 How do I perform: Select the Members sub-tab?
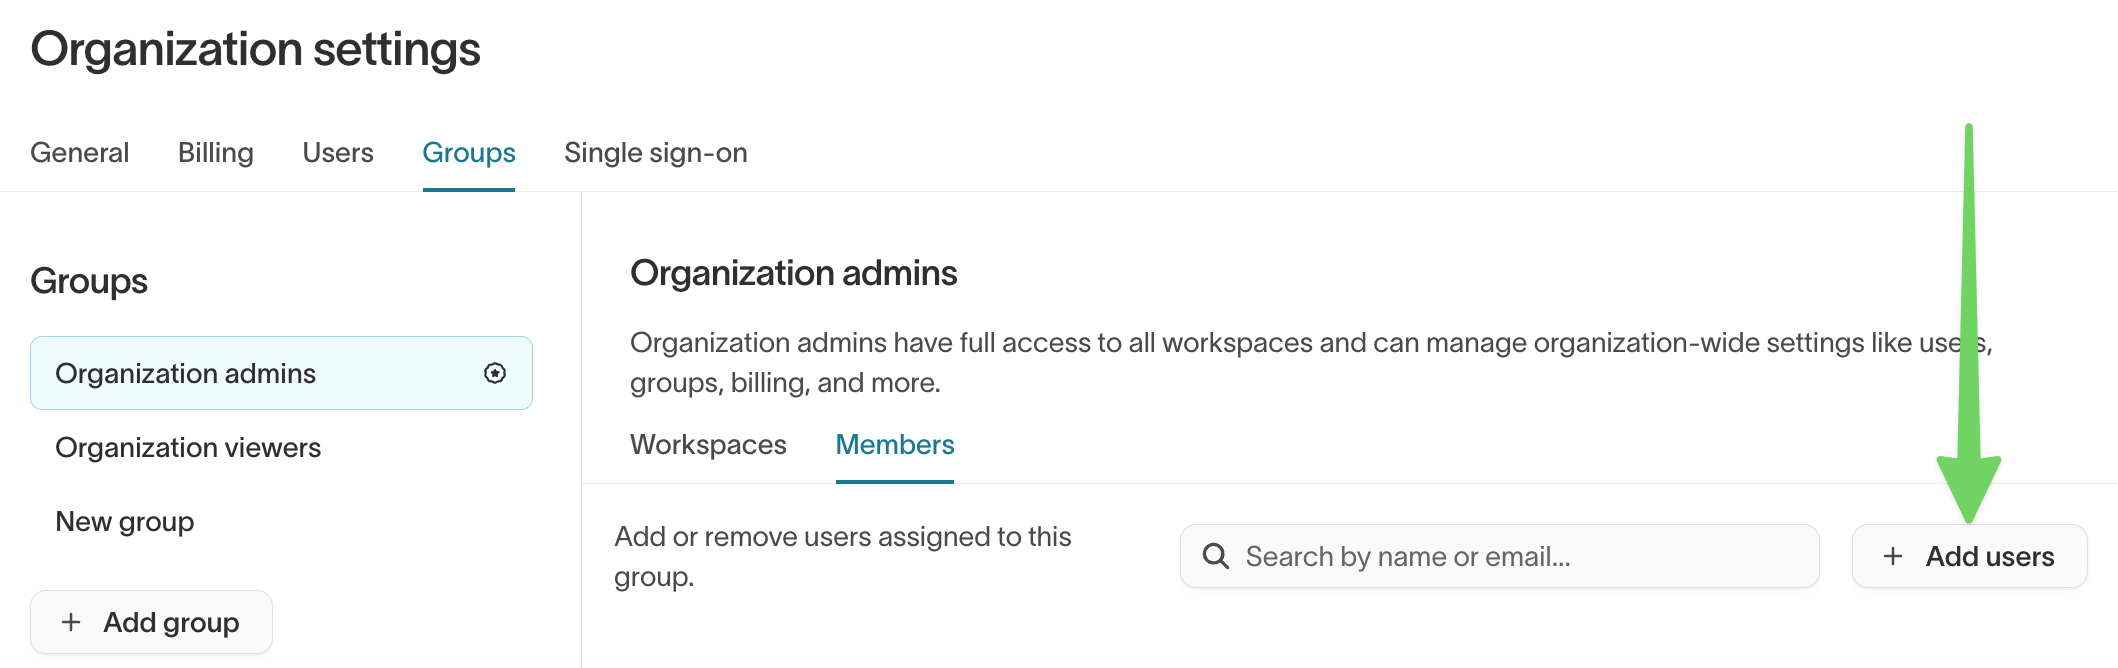point(894,444)
